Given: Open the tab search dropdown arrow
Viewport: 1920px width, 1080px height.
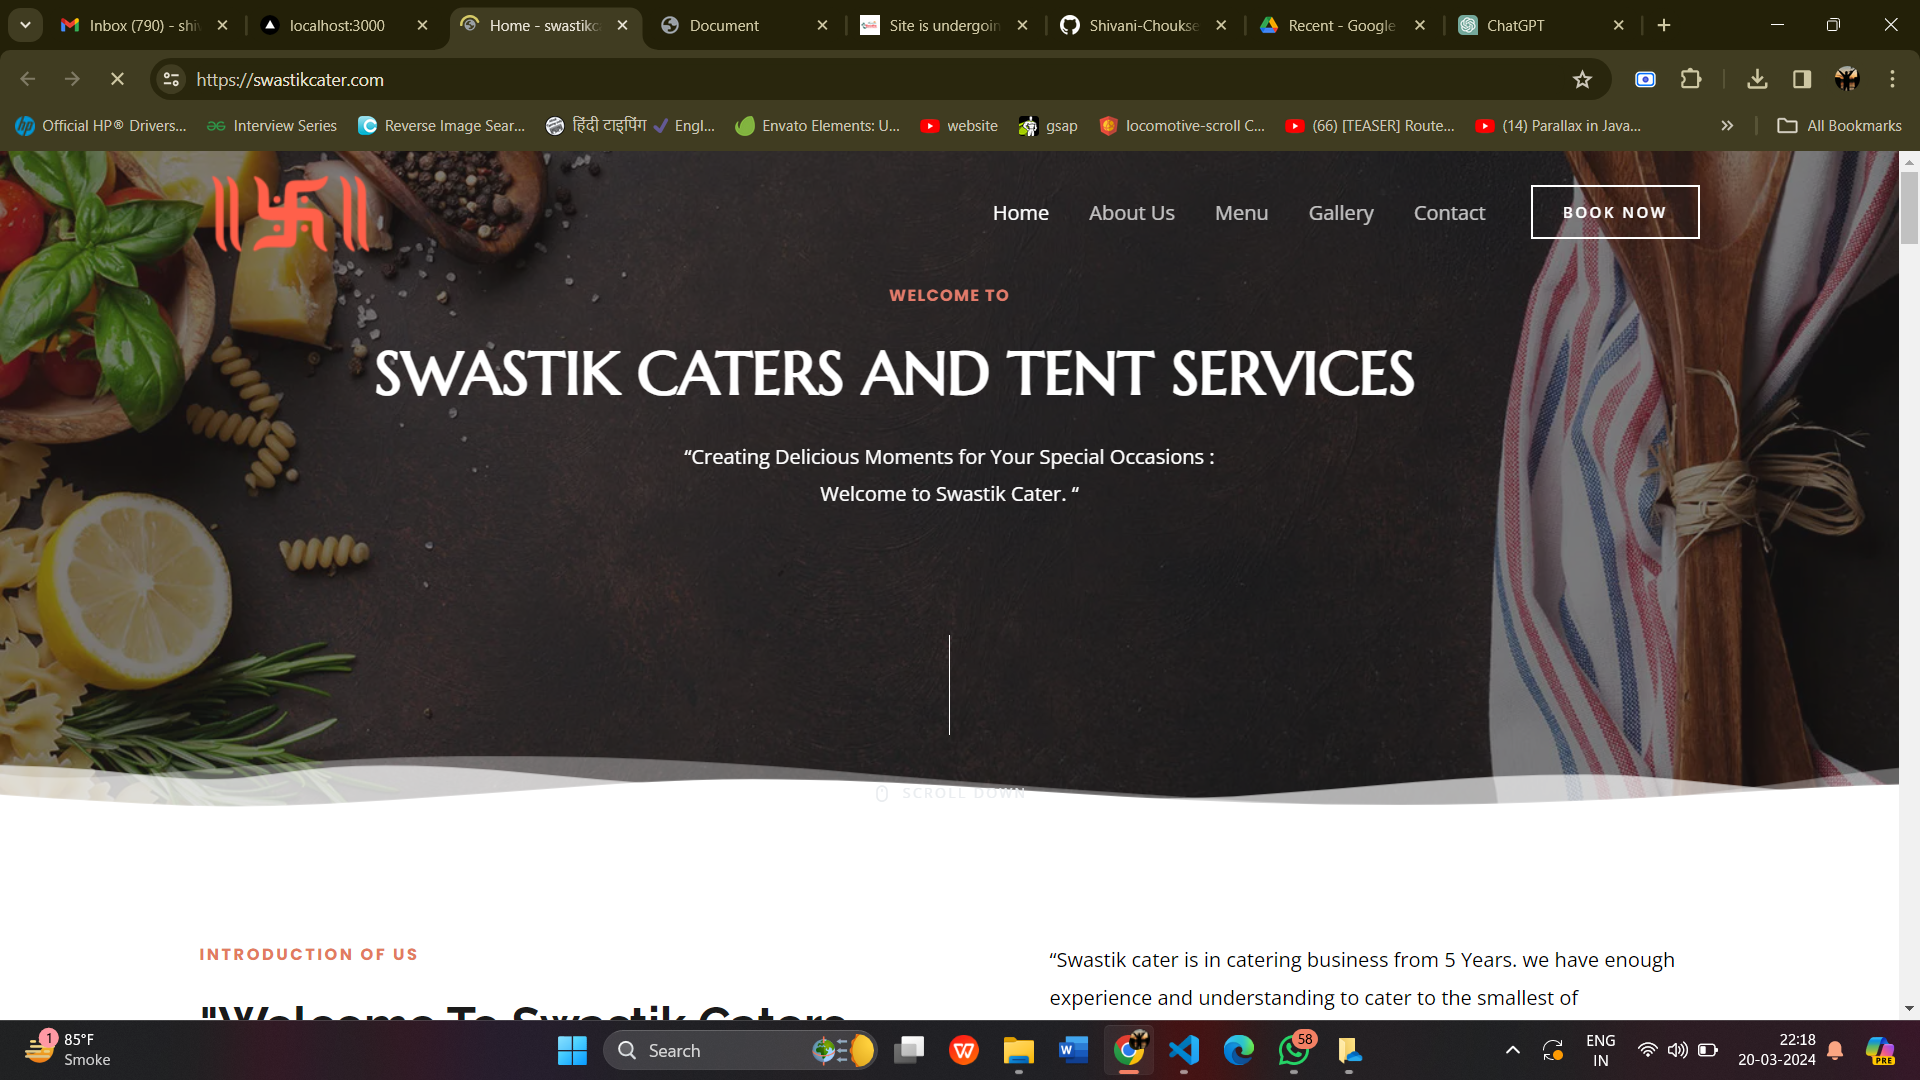Looking at the screenshot, I should [25, 25].
